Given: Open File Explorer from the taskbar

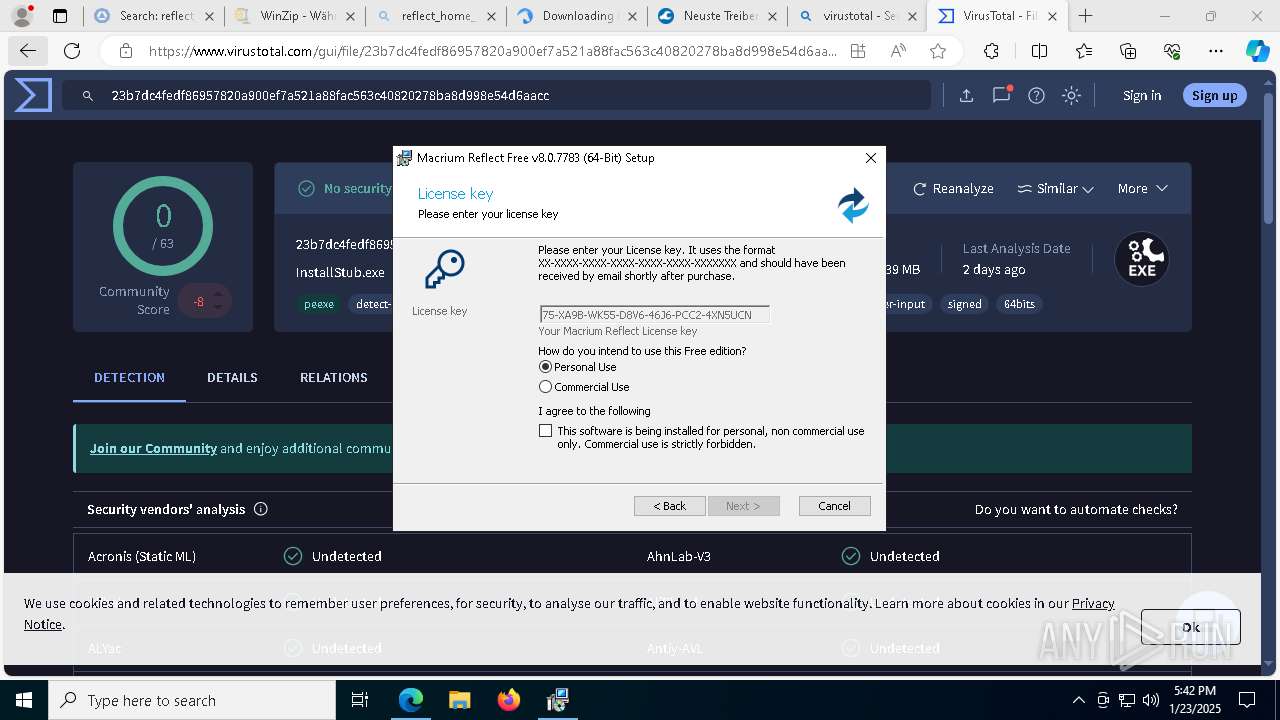Looking at the screenshot, I should 459,700.
